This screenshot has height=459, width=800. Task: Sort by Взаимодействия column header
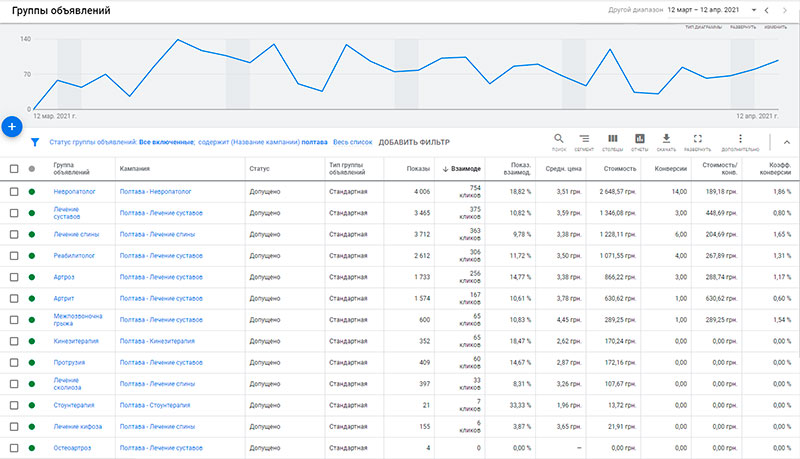(461, 169)
